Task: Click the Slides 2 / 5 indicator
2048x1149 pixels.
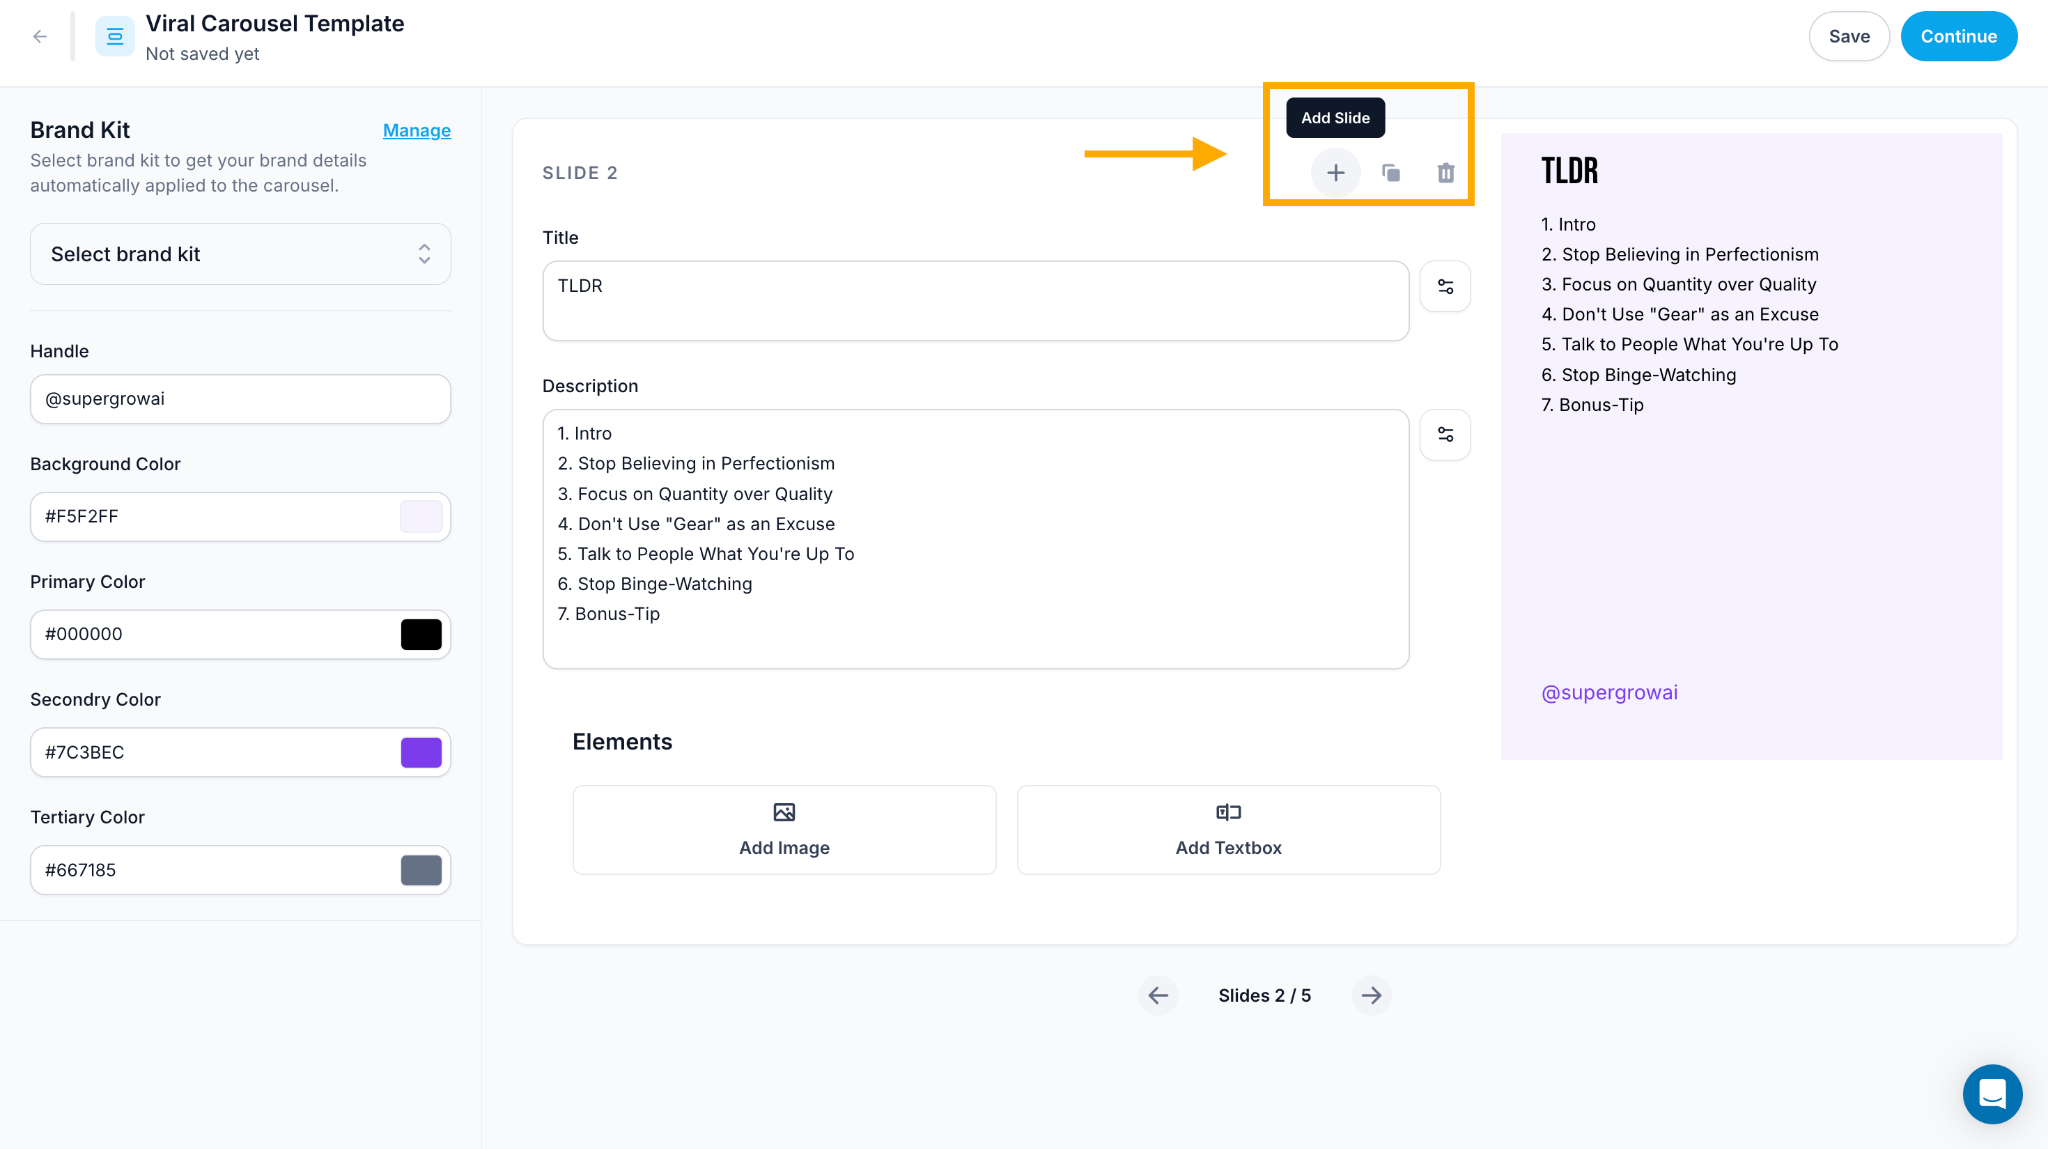Action: (x=1264, y=996)
